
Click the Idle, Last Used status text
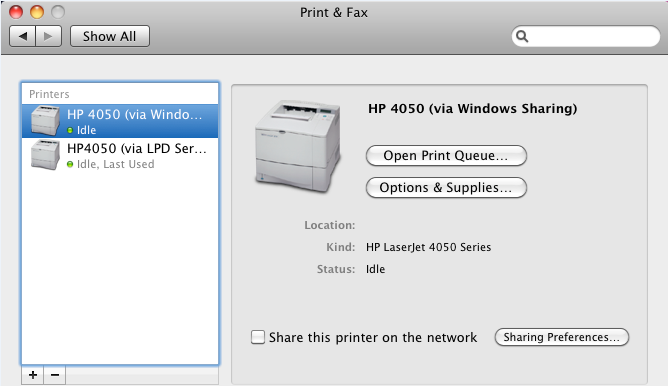(x=115, y=164)
